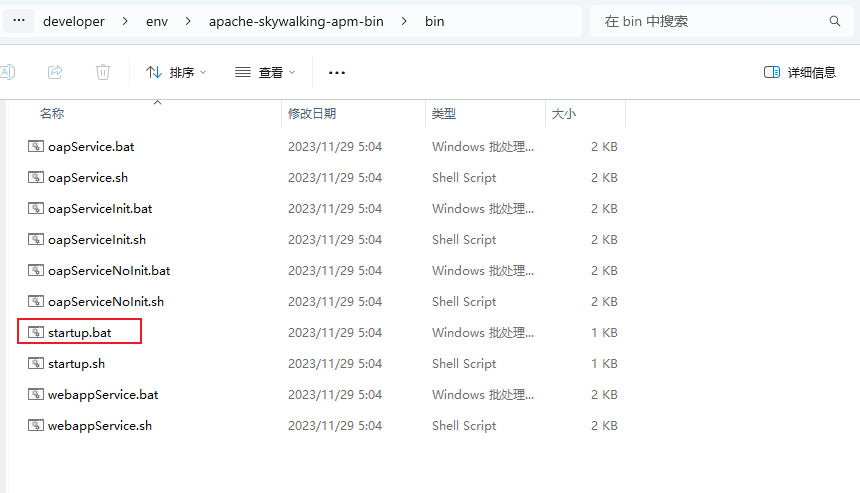
Task: Click the share icon in the toolbar
Action: pyautogui.click(x=56, y=72)
